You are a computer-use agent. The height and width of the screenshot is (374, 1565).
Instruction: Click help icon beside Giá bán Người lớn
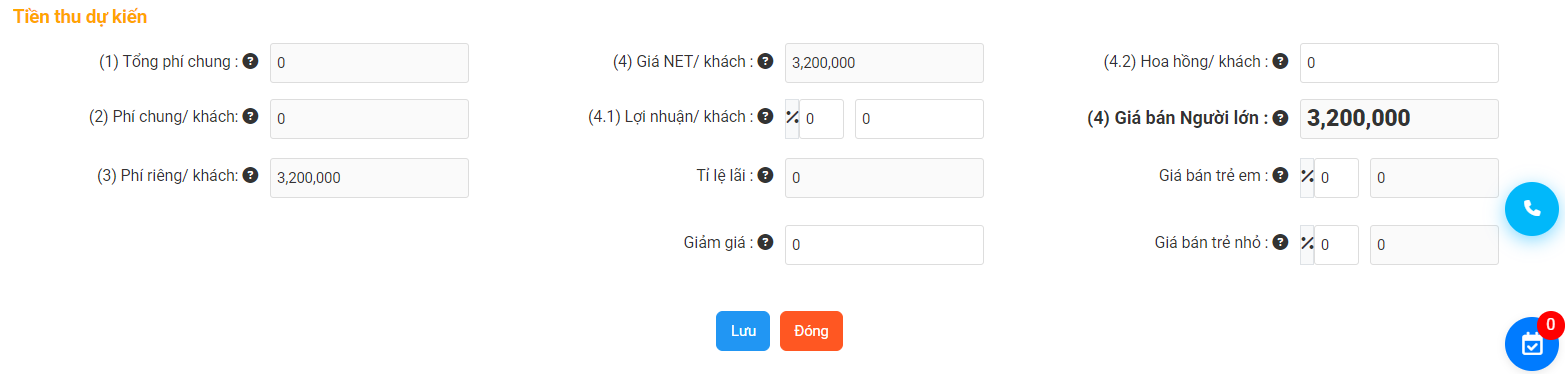1281,118
